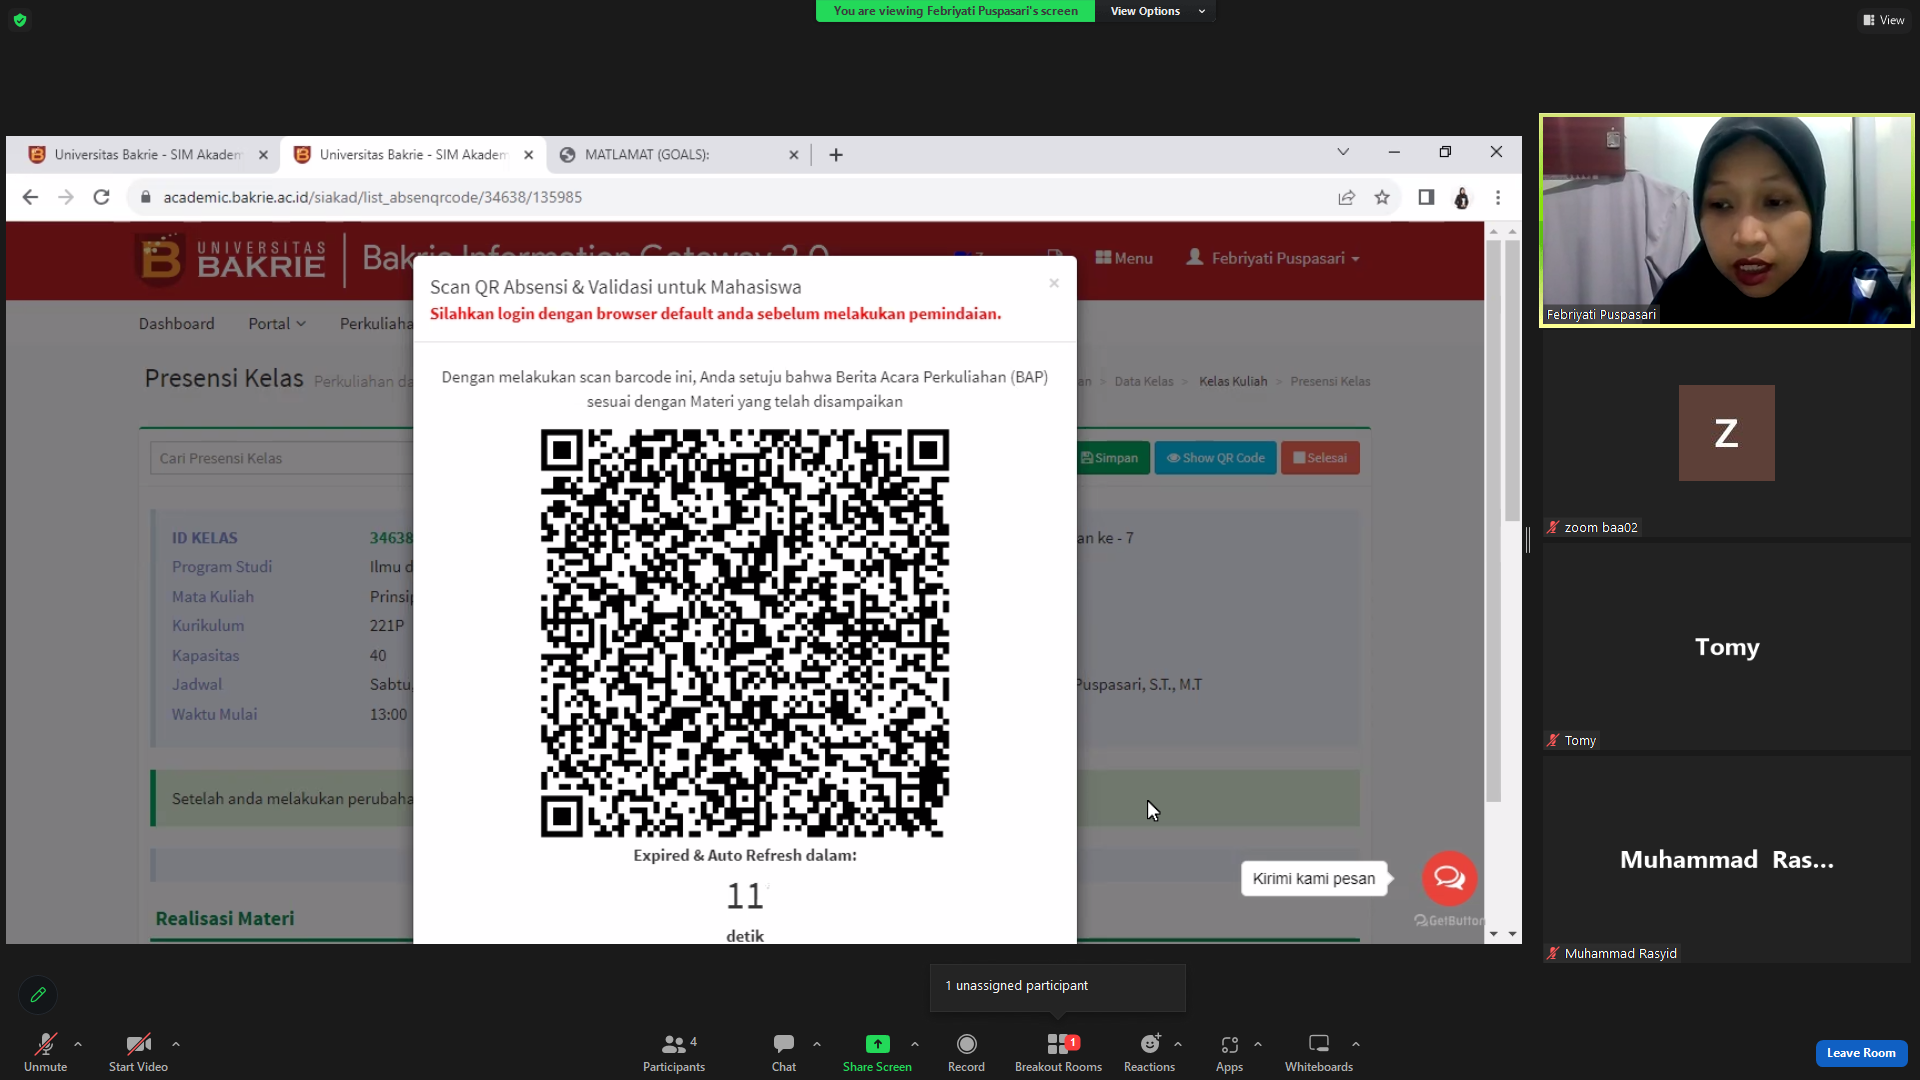Close the QR Absensi dialog
This screenshot has width=1920, height=1080.
point(1054,283)
